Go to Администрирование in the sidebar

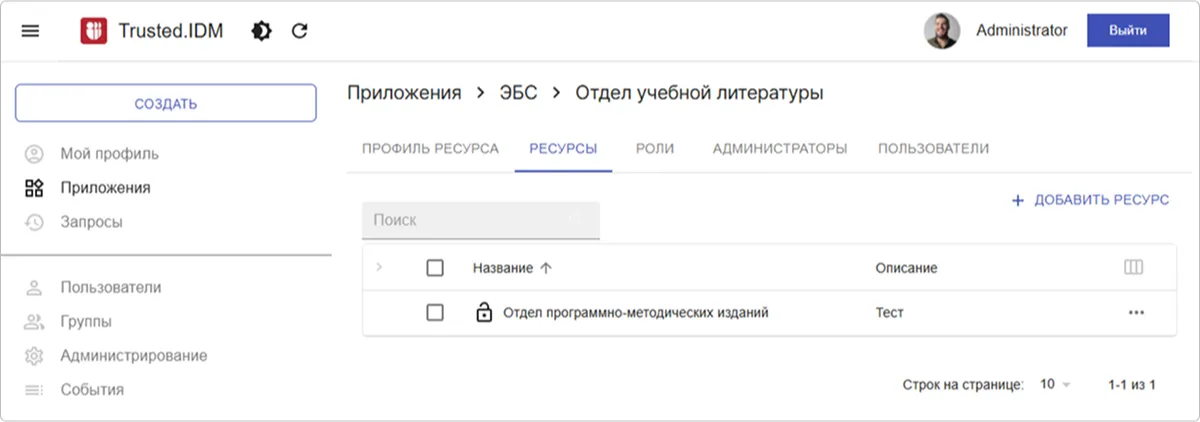coord(133,355)
